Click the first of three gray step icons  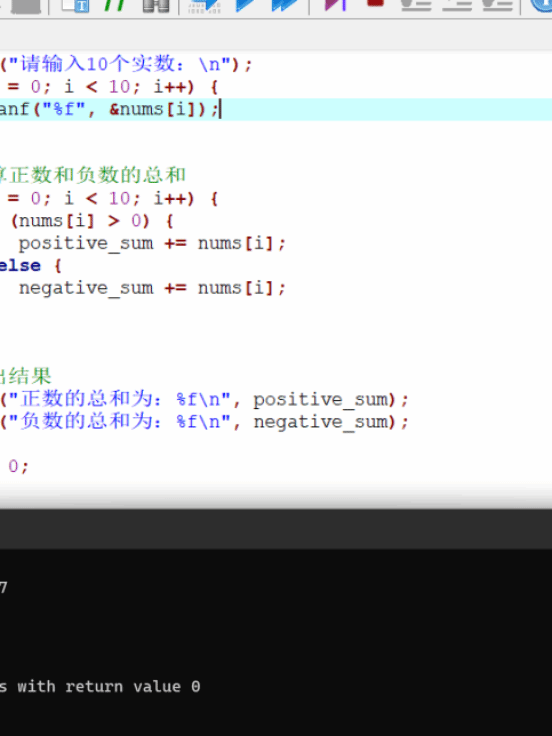(x=416, y=6)
